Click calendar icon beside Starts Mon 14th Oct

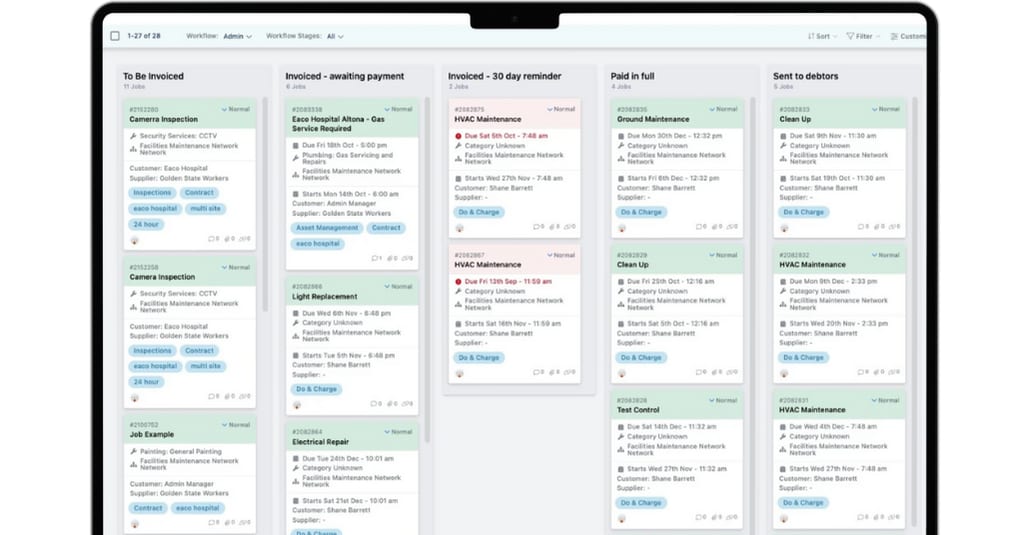point(296,195)
